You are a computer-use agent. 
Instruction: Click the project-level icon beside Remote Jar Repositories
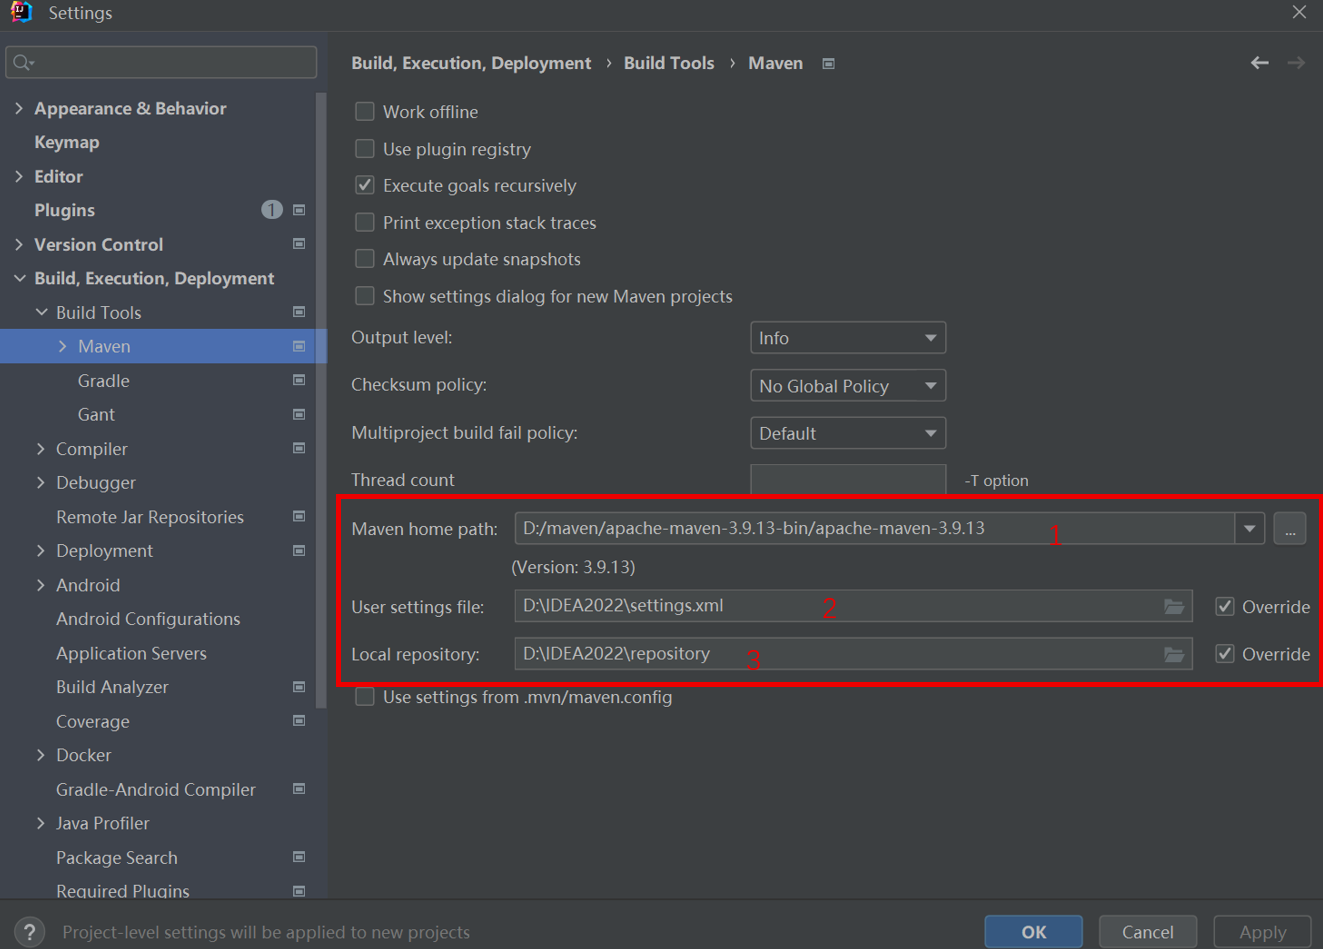point(299,516)
